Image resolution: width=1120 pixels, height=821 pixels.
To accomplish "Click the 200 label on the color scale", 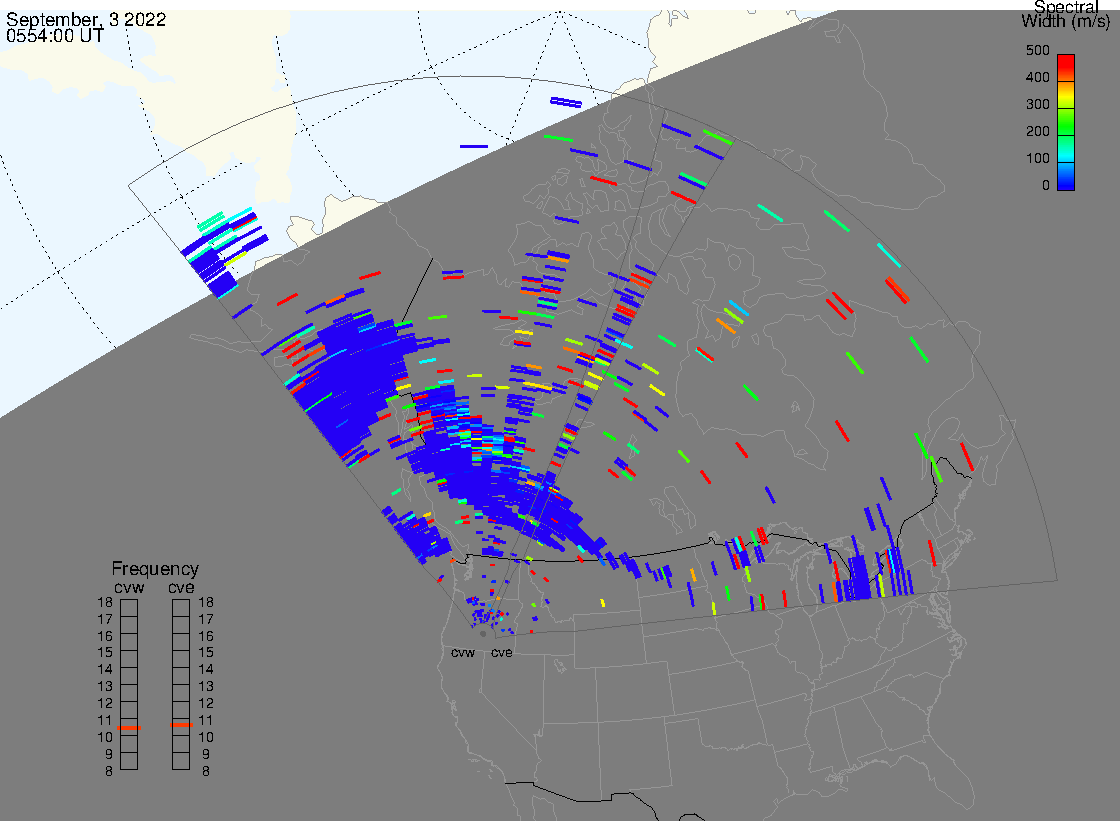I will tap(1038, 131).
